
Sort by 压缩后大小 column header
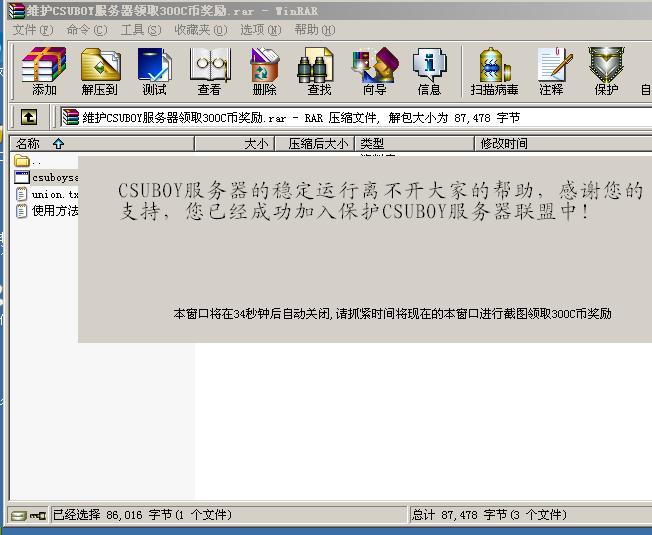pos(315,144)
